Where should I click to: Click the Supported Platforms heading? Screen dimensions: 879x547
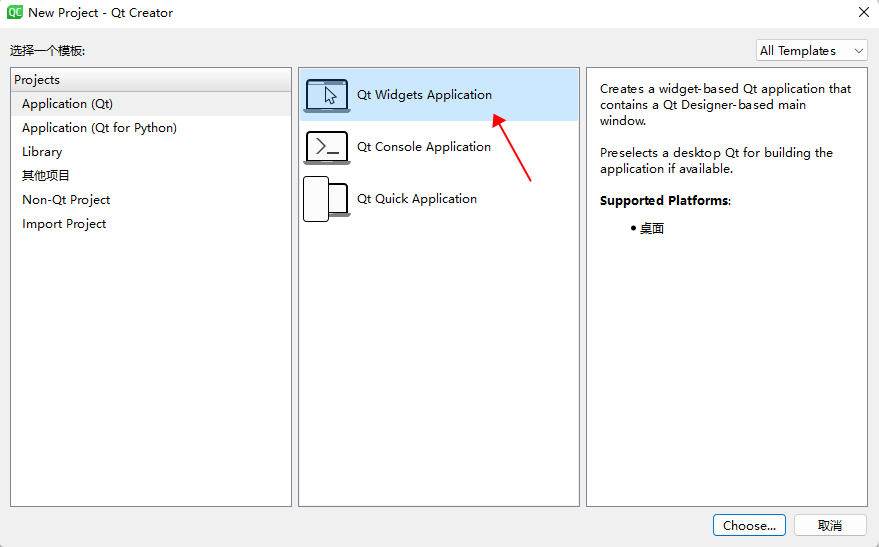point(665,201)
